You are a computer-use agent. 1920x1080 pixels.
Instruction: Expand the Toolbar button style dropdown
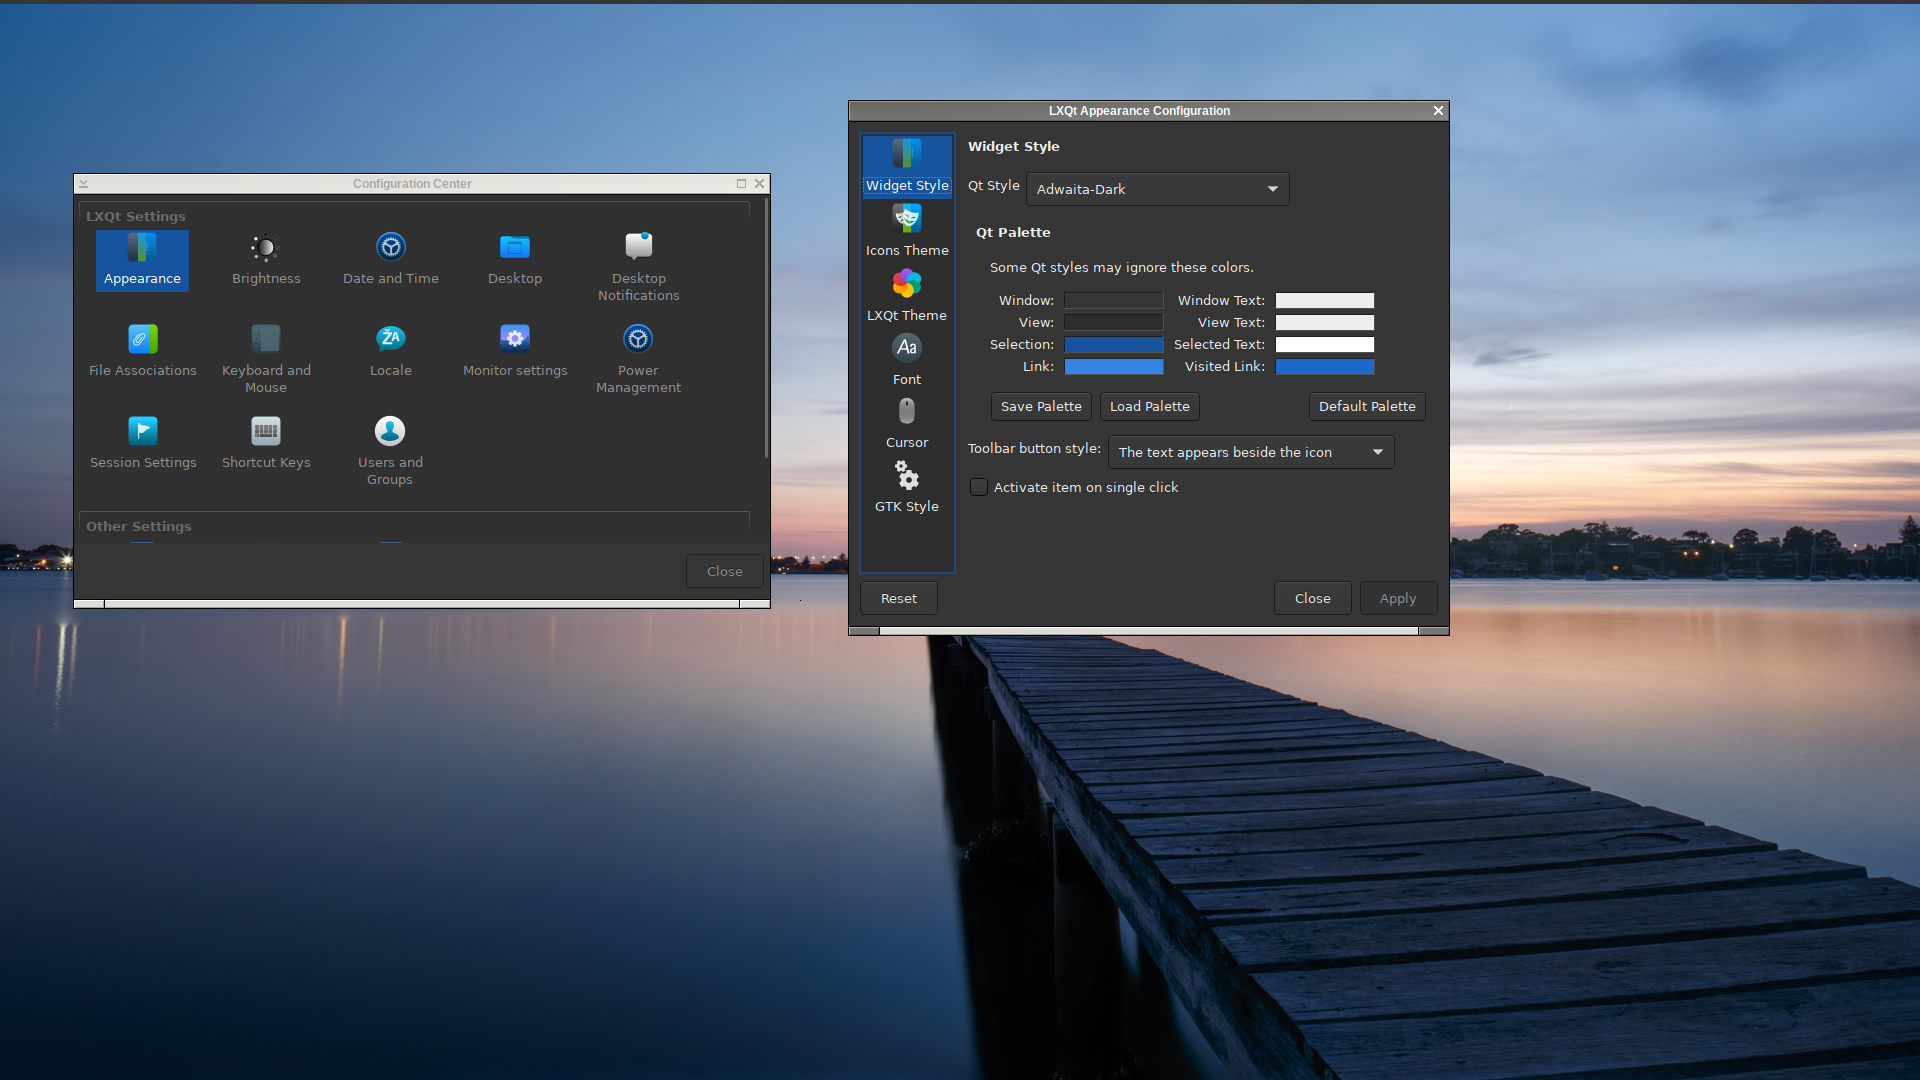[1251, 452]
